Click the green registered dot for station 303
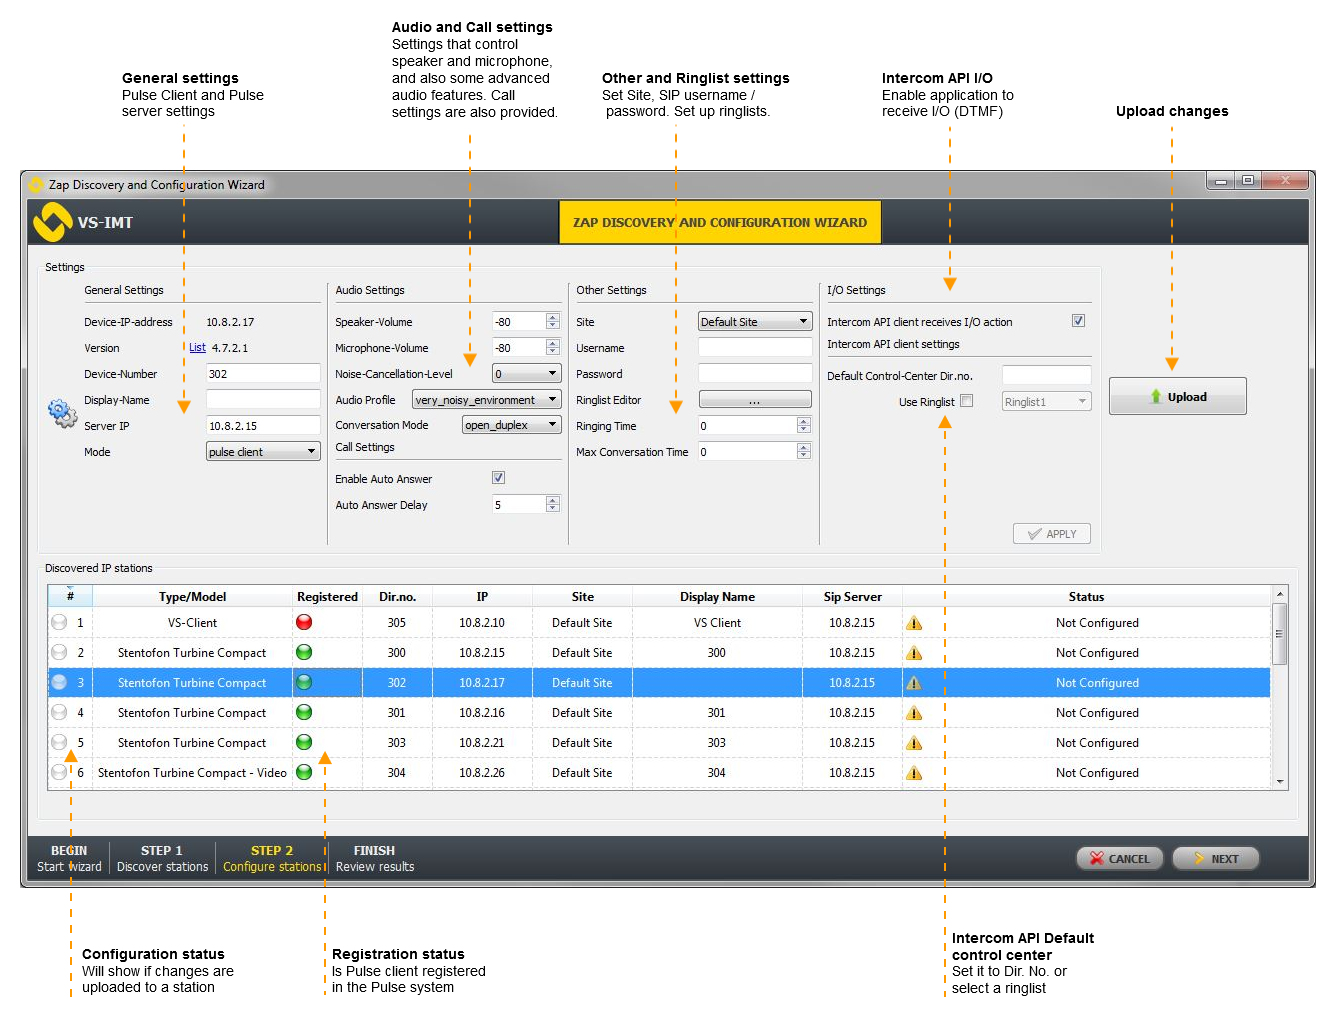The width and height of the screenshot is (1336, 1021). click(304, 742)
